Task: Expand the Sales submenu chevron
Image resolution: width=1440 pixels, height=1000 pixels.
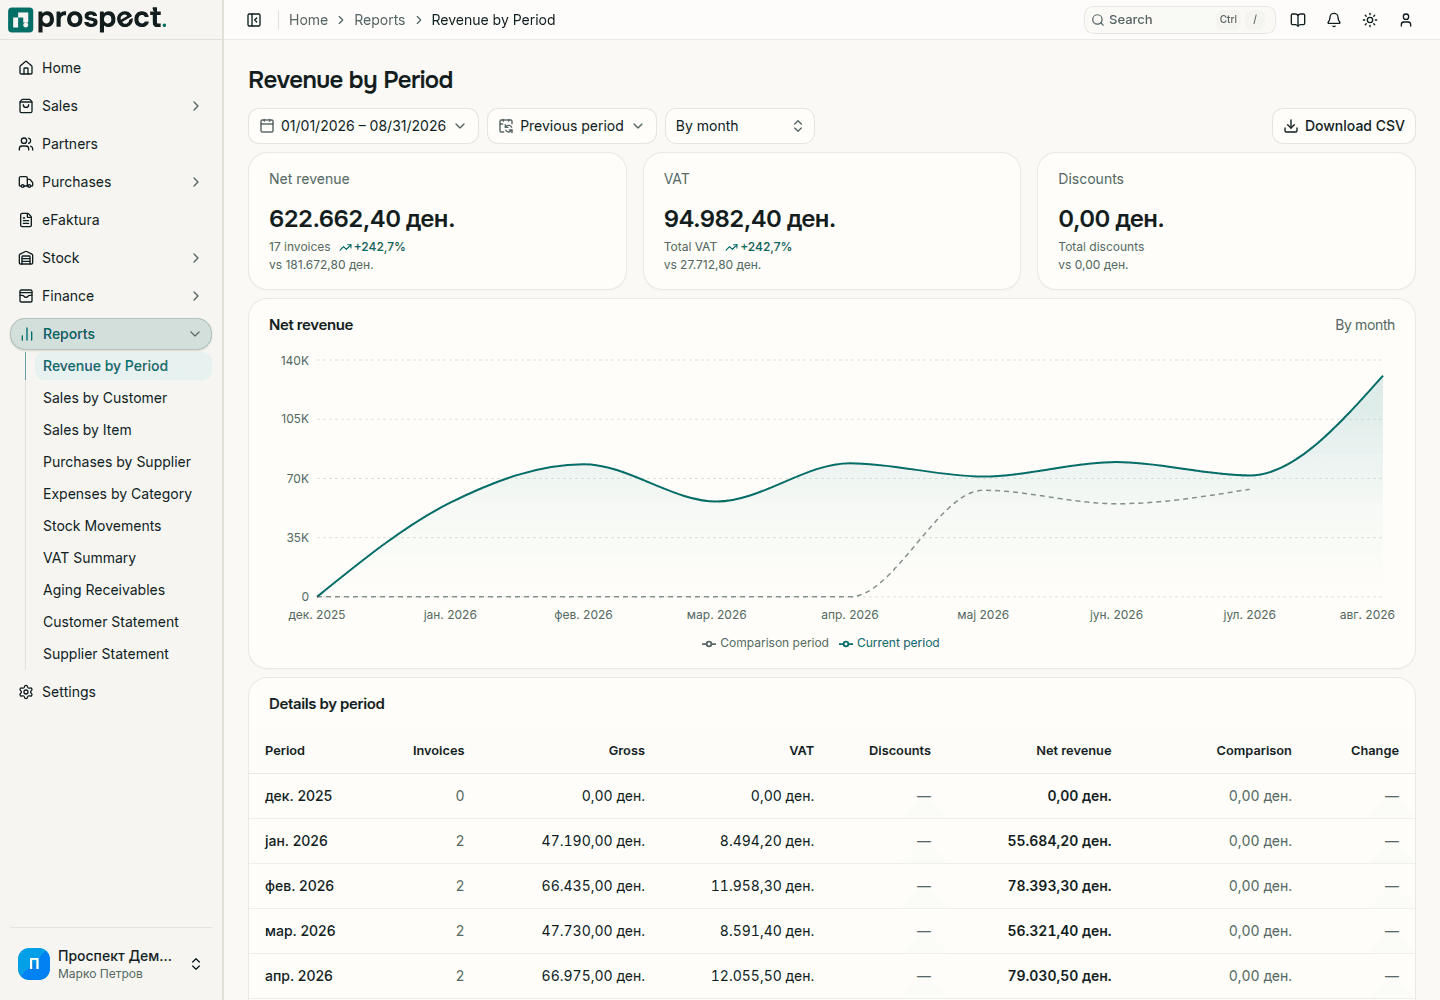Action: click(x=196, y=106)
